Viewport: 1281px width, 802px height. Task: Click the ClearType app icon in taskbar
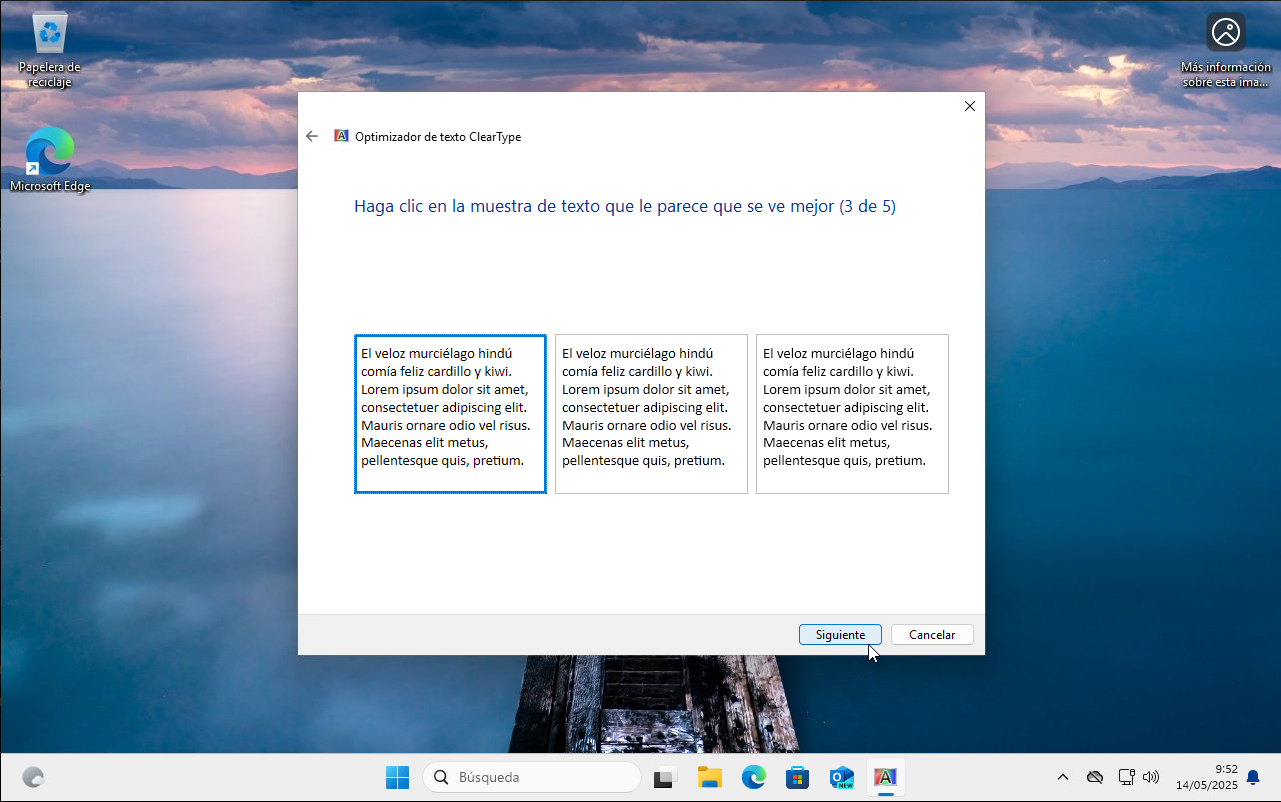[x=885, y=777]
